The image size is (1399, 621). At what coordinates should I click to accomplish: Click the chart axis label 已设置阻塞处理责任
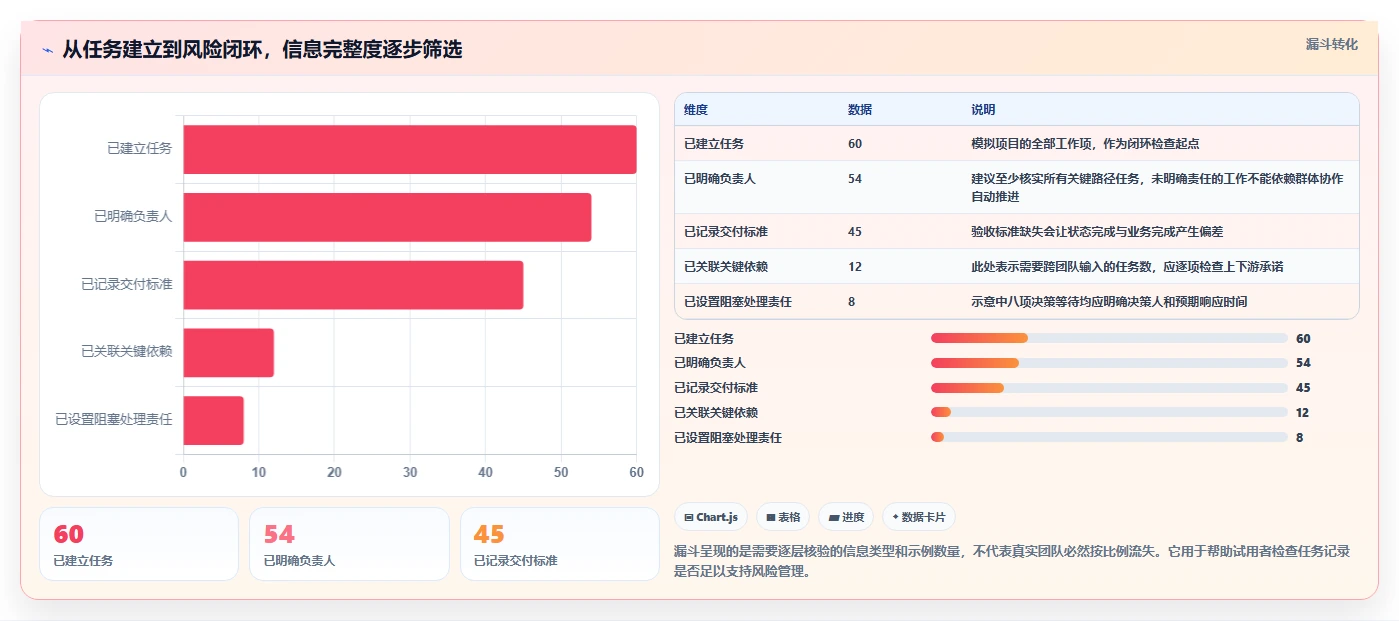(x=114, y=420)
